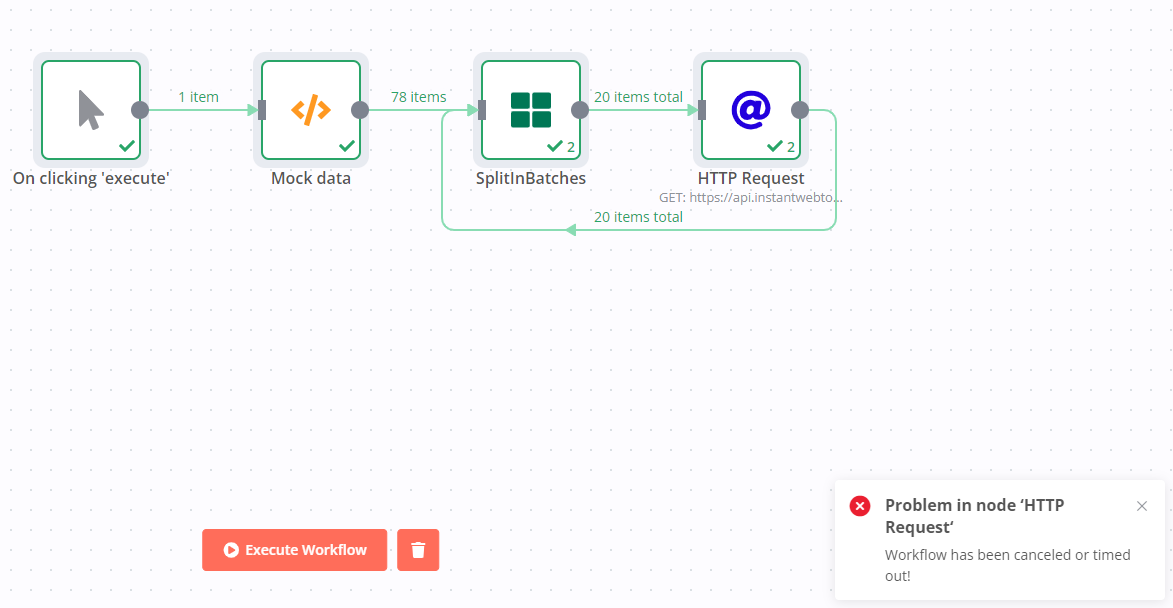Click the red error icon in notification
1173x608 pixels.
(860, 506)
